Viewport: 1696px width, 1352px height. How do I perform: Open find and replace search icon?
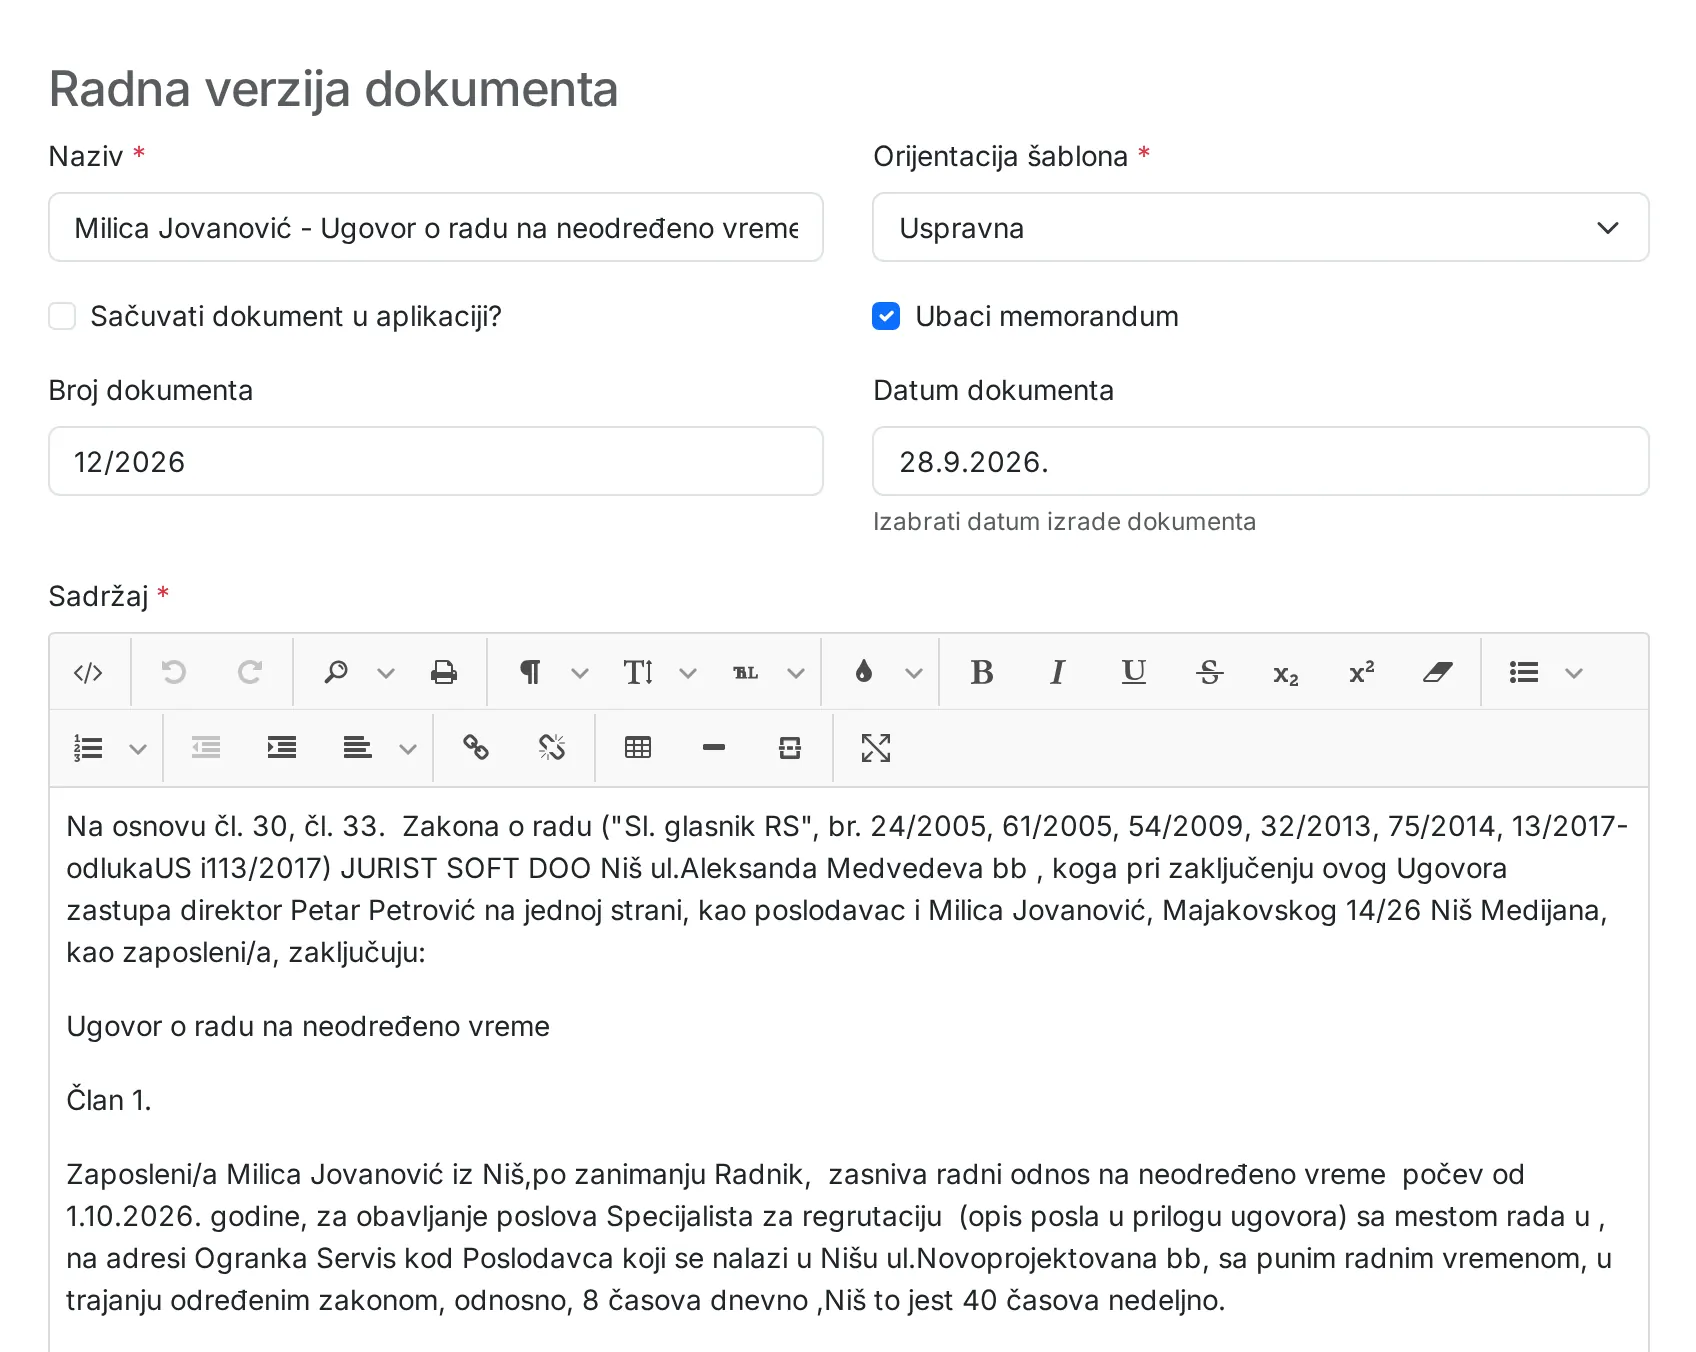tap(336, 672)
